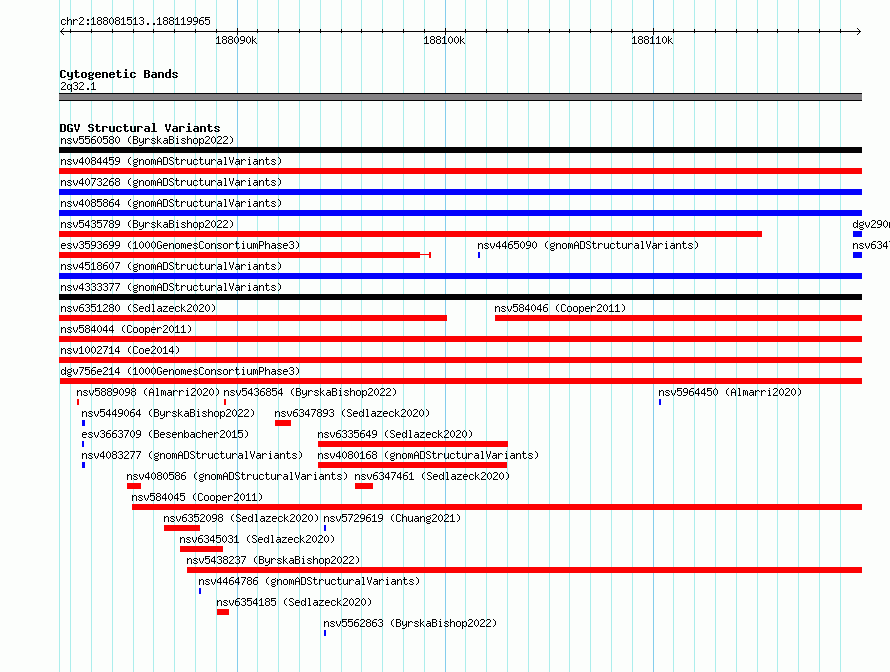Click the DGV Structural Variants track title
The height and width of the screenshot is (672, 890).
[140, 128]
